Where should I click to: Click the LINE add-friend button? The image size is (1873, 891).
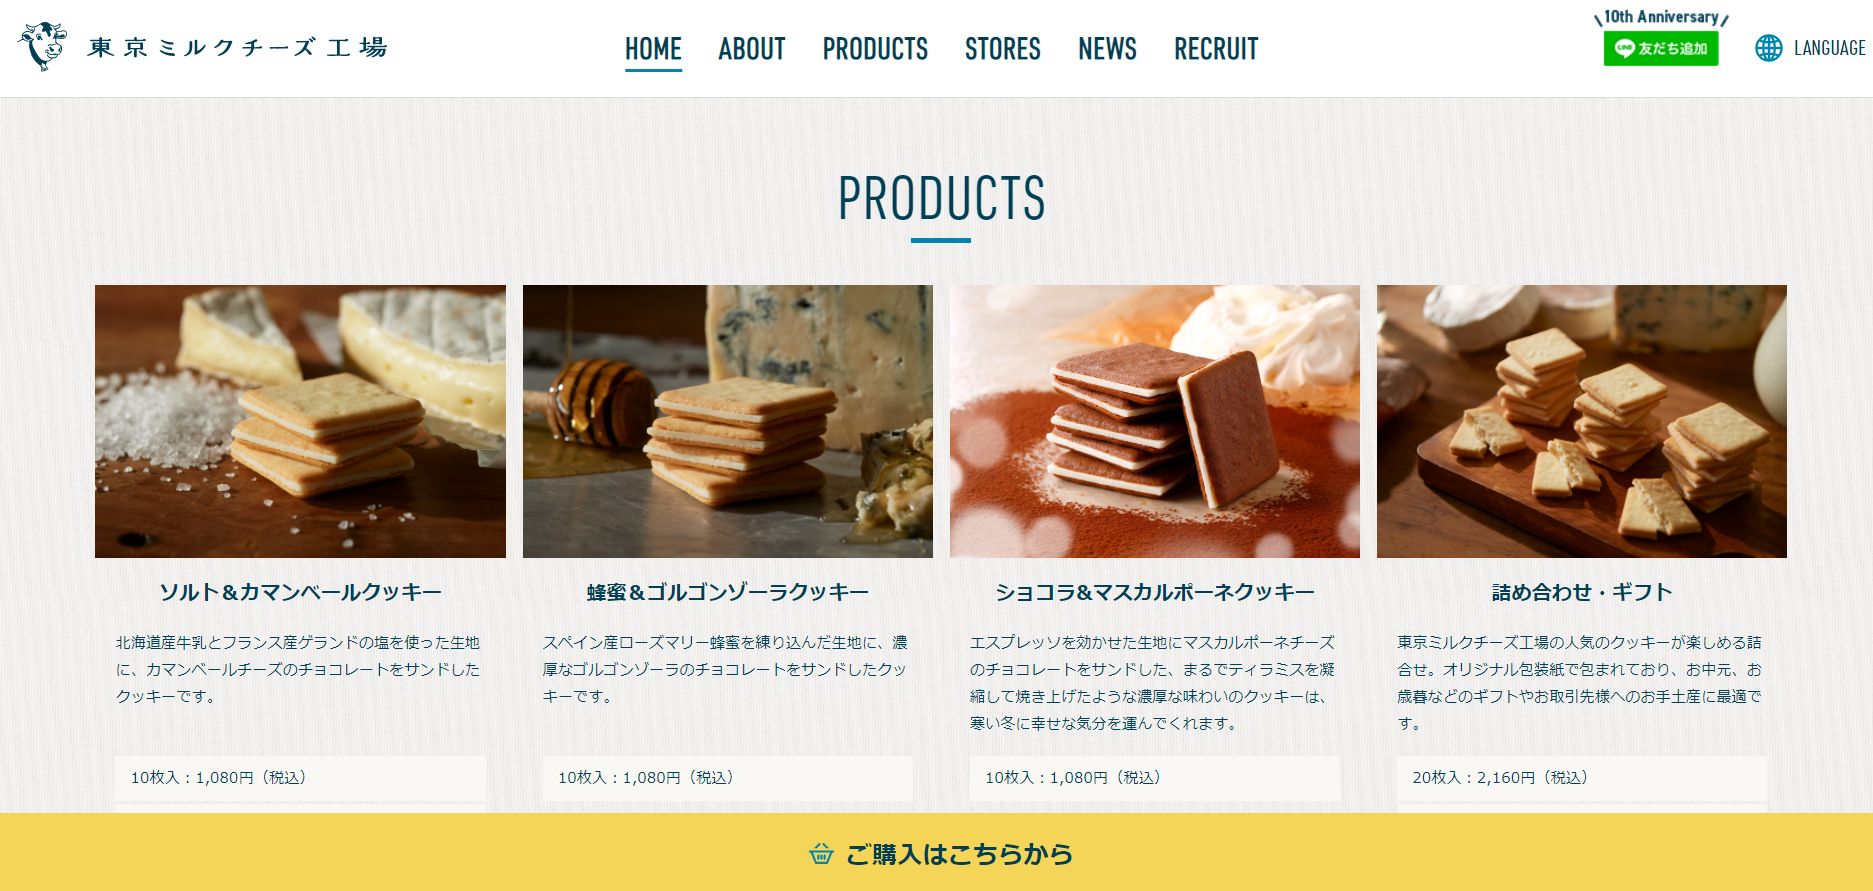tap(1661, 48)
